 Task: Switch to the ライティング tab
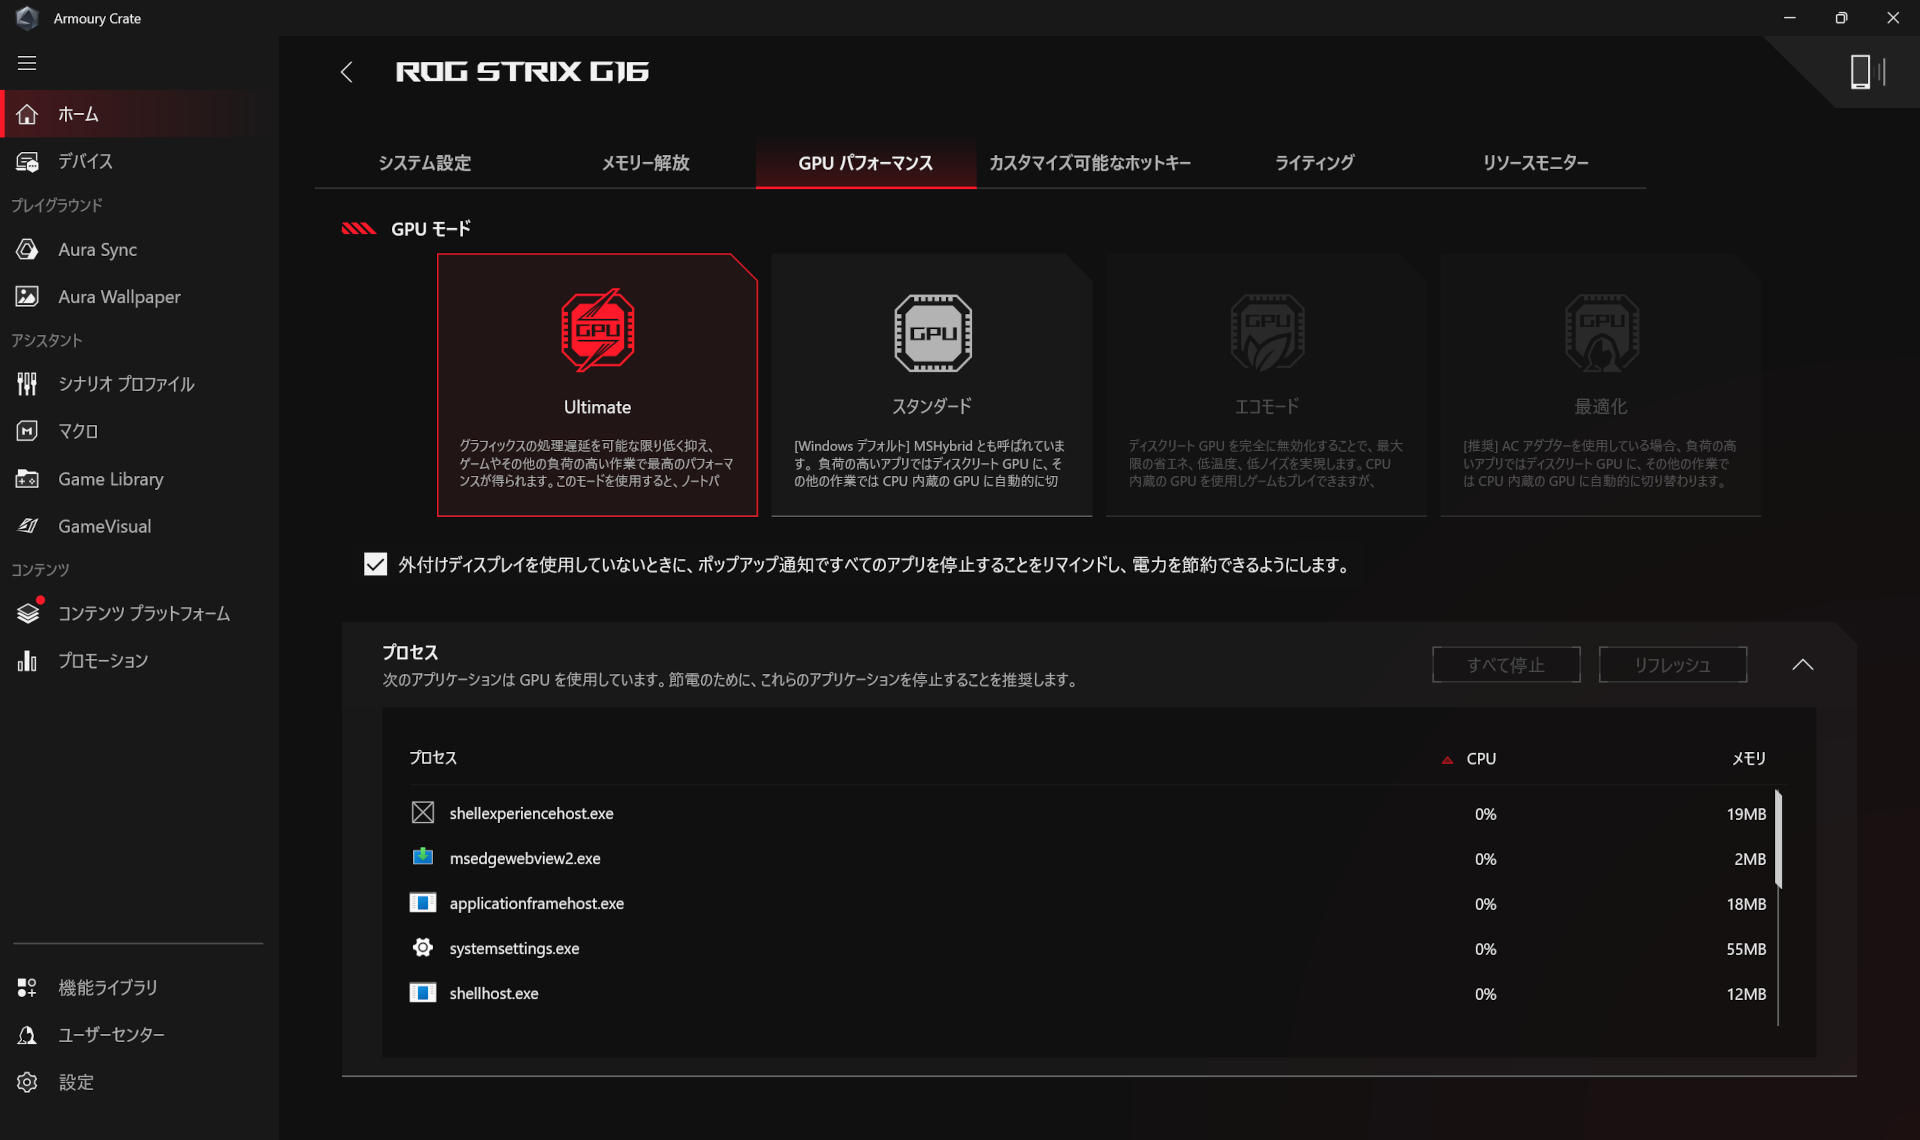pos(1313,163)
